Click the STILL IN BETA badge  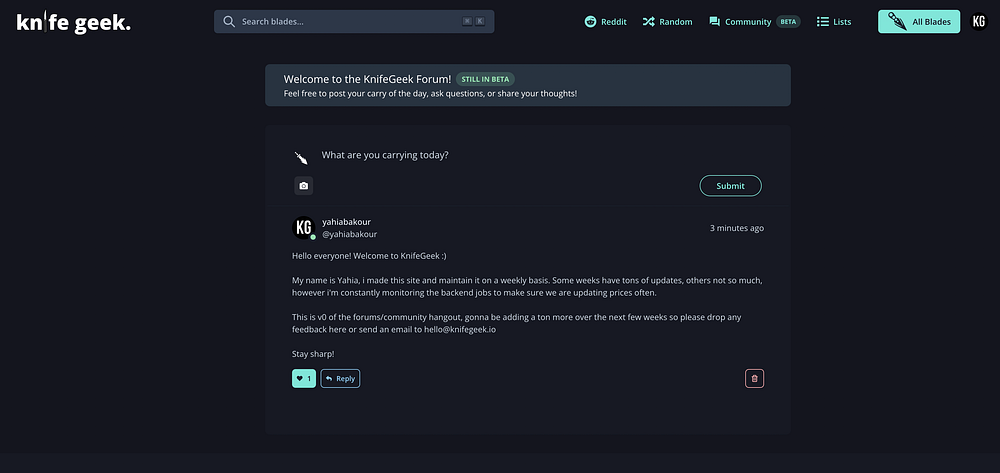[x=485, y=79]
